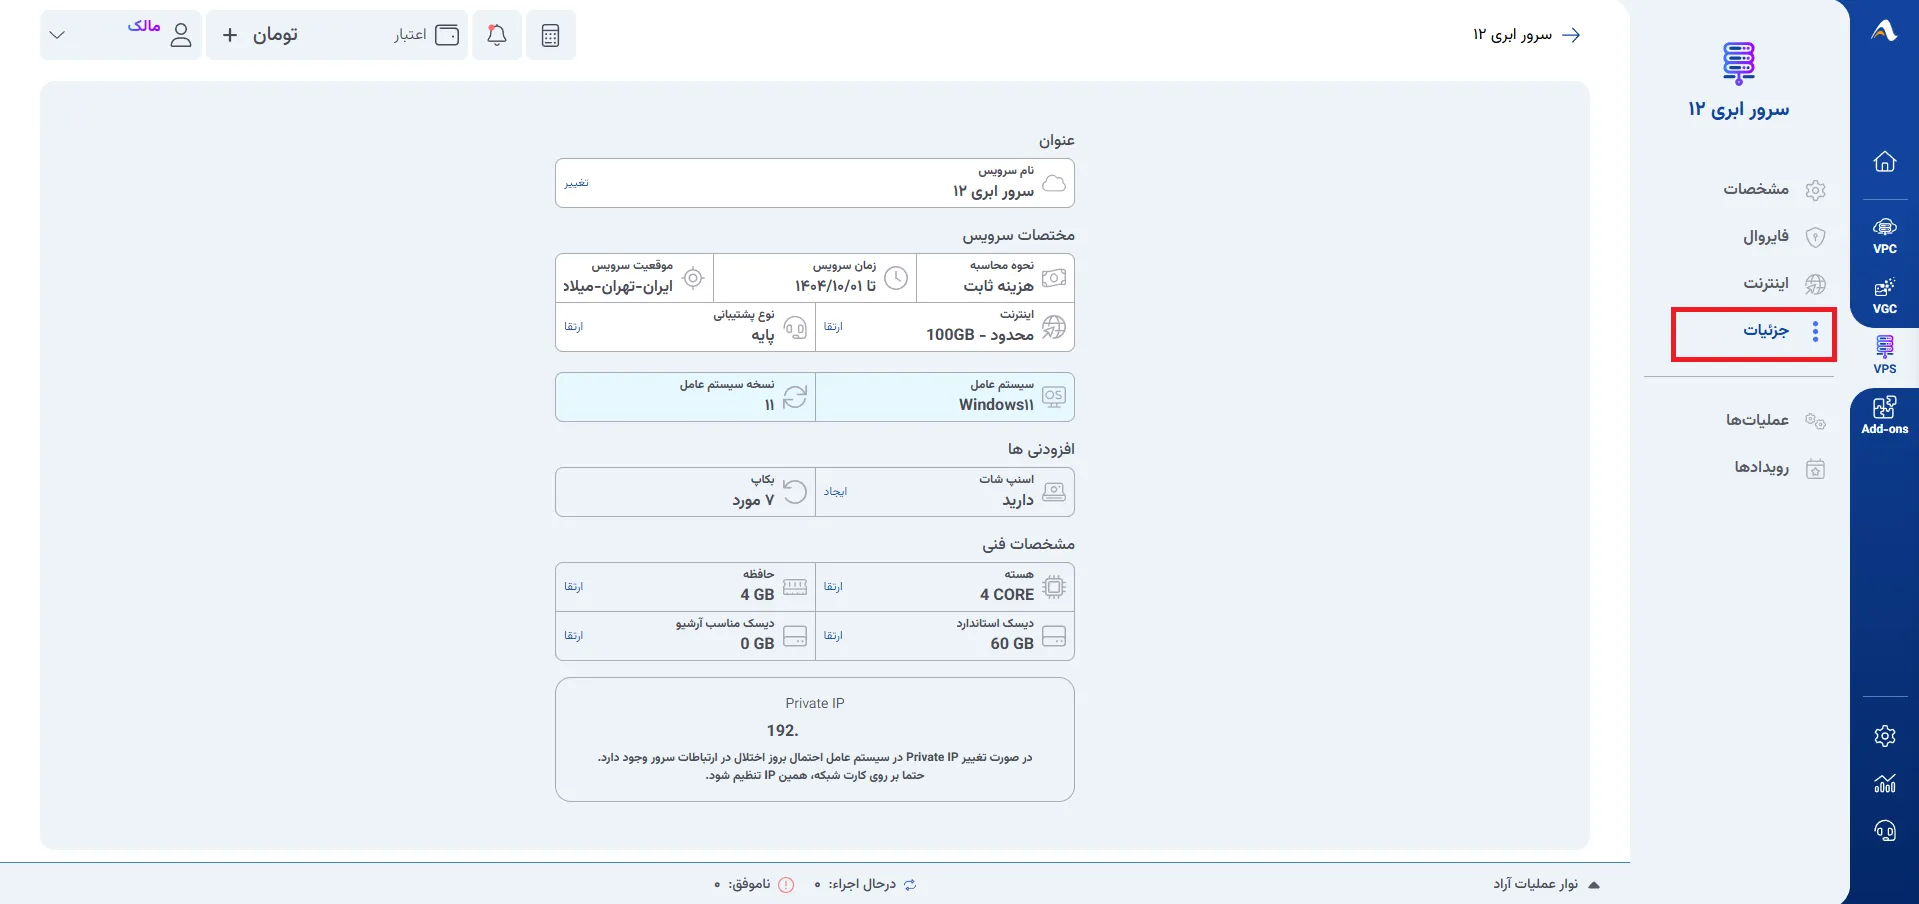1919x904 pixels.
Task: Click ارتقا link for archive disk 0 GB
Action: (x=573, y=636)
